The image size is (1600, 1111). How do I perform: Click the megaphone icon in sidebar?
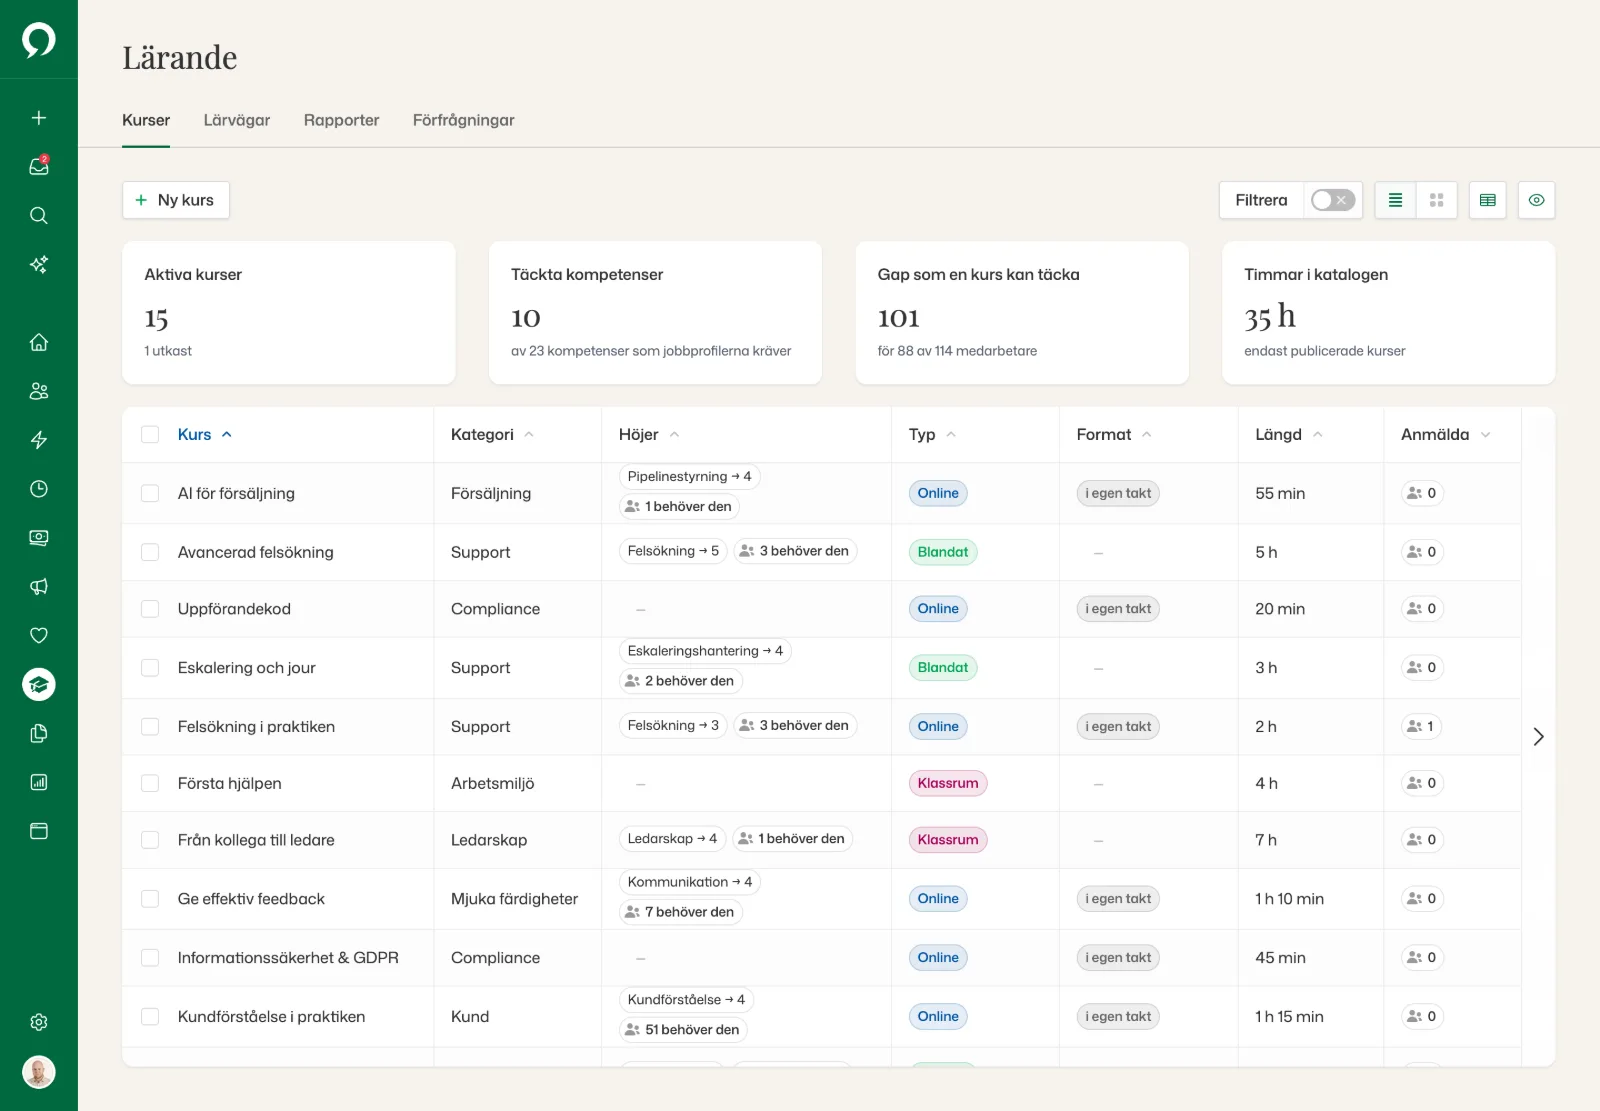(x=39, y=587)
